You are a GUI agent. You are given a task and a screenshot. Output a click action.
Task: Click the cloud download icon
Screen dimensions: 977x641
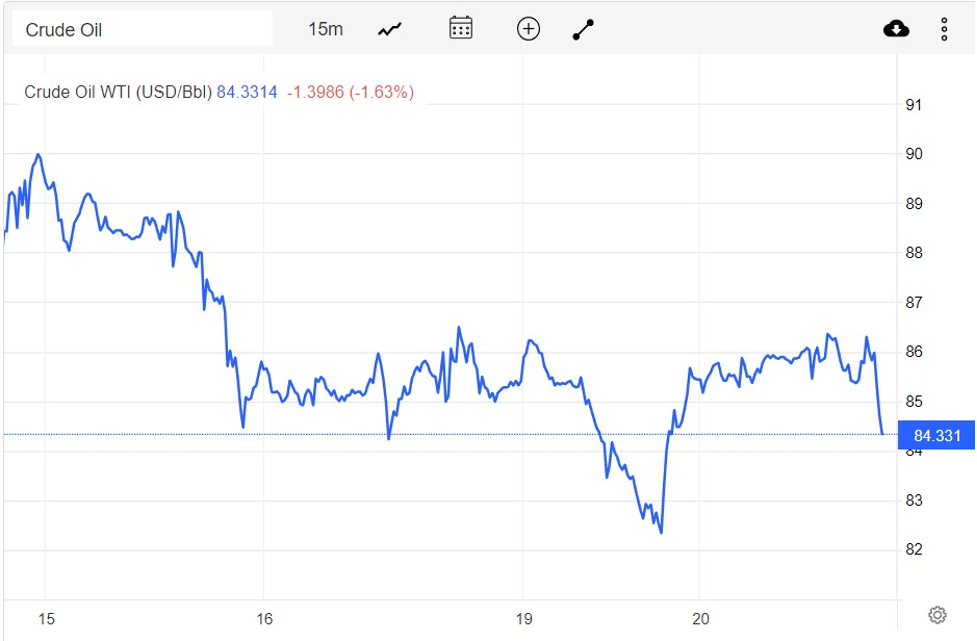pyautogui.click(x=896, y=29)
